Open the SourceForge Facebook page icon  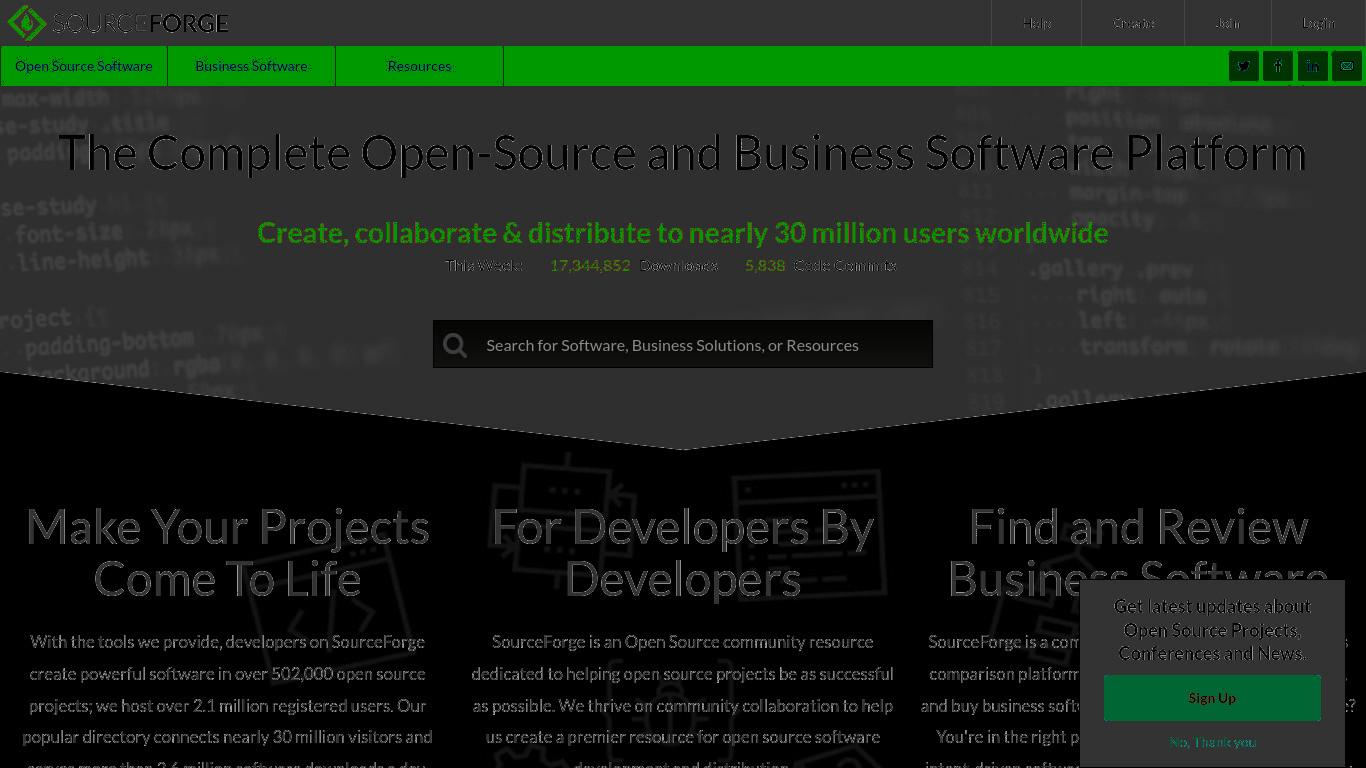(x=1278, y=66)
